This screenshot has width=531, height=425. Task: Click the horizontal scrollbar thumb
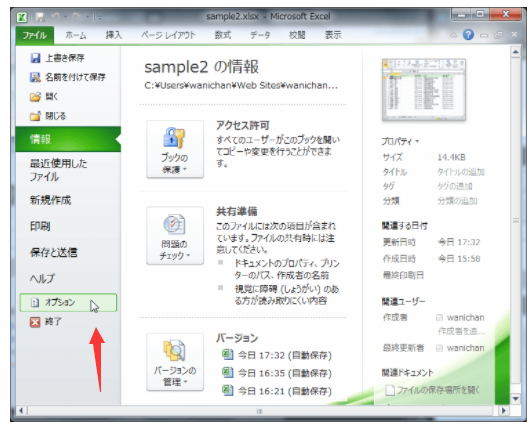pos(259,411)
